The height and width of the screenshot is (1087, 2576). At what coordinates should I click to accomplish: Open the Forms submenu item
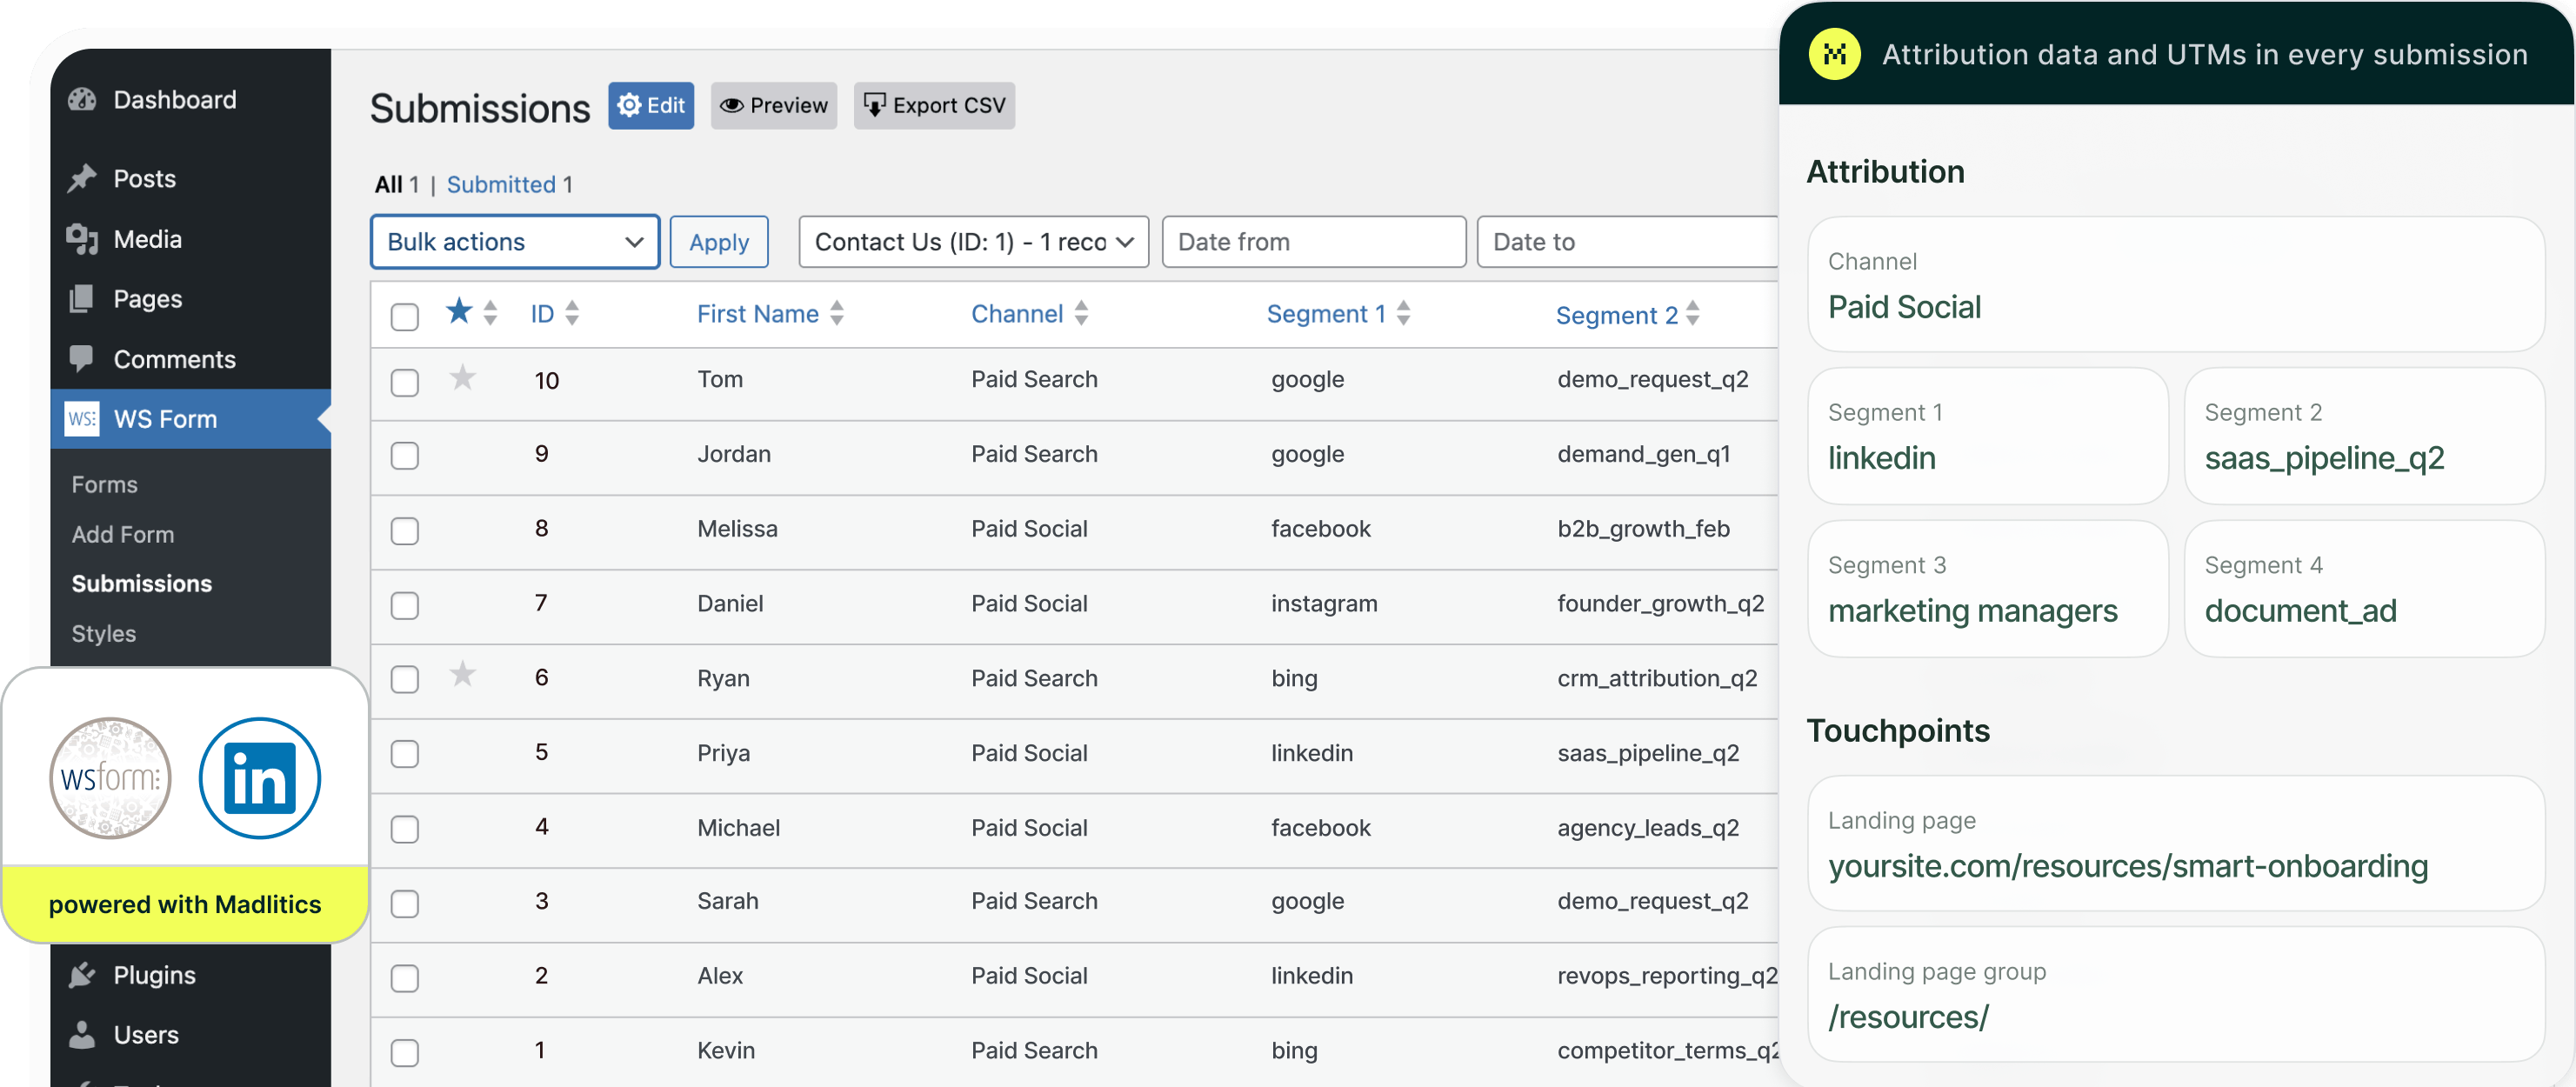105,484
